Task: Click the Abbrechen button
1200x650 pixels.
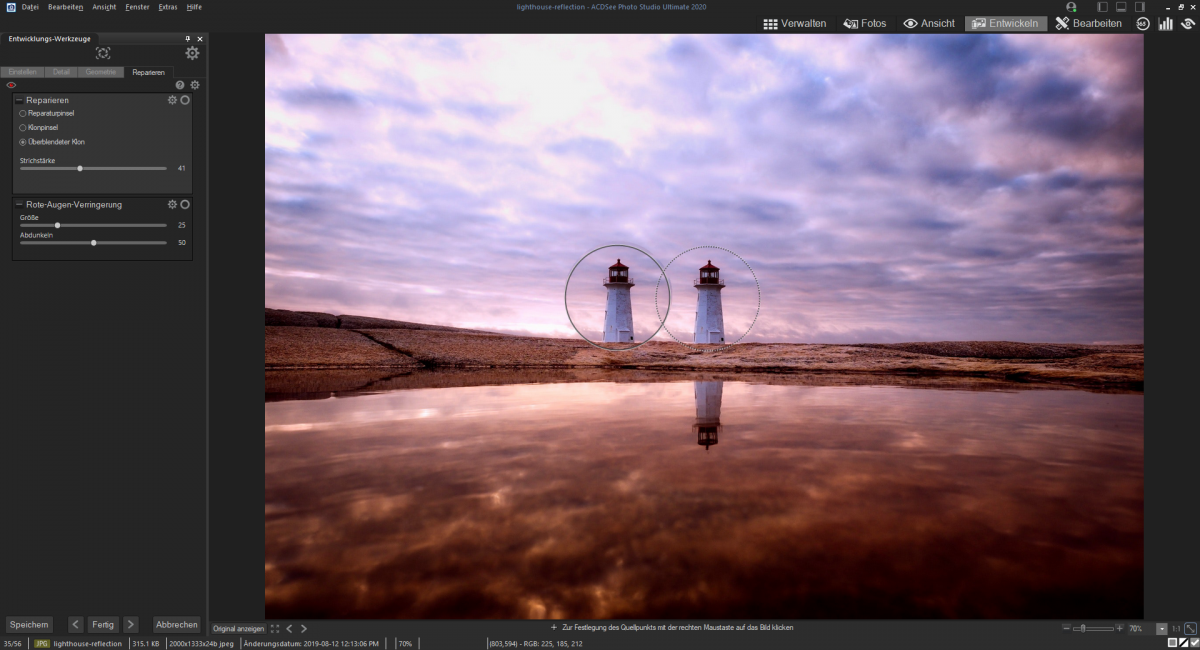Action: (x=176, y=624)
